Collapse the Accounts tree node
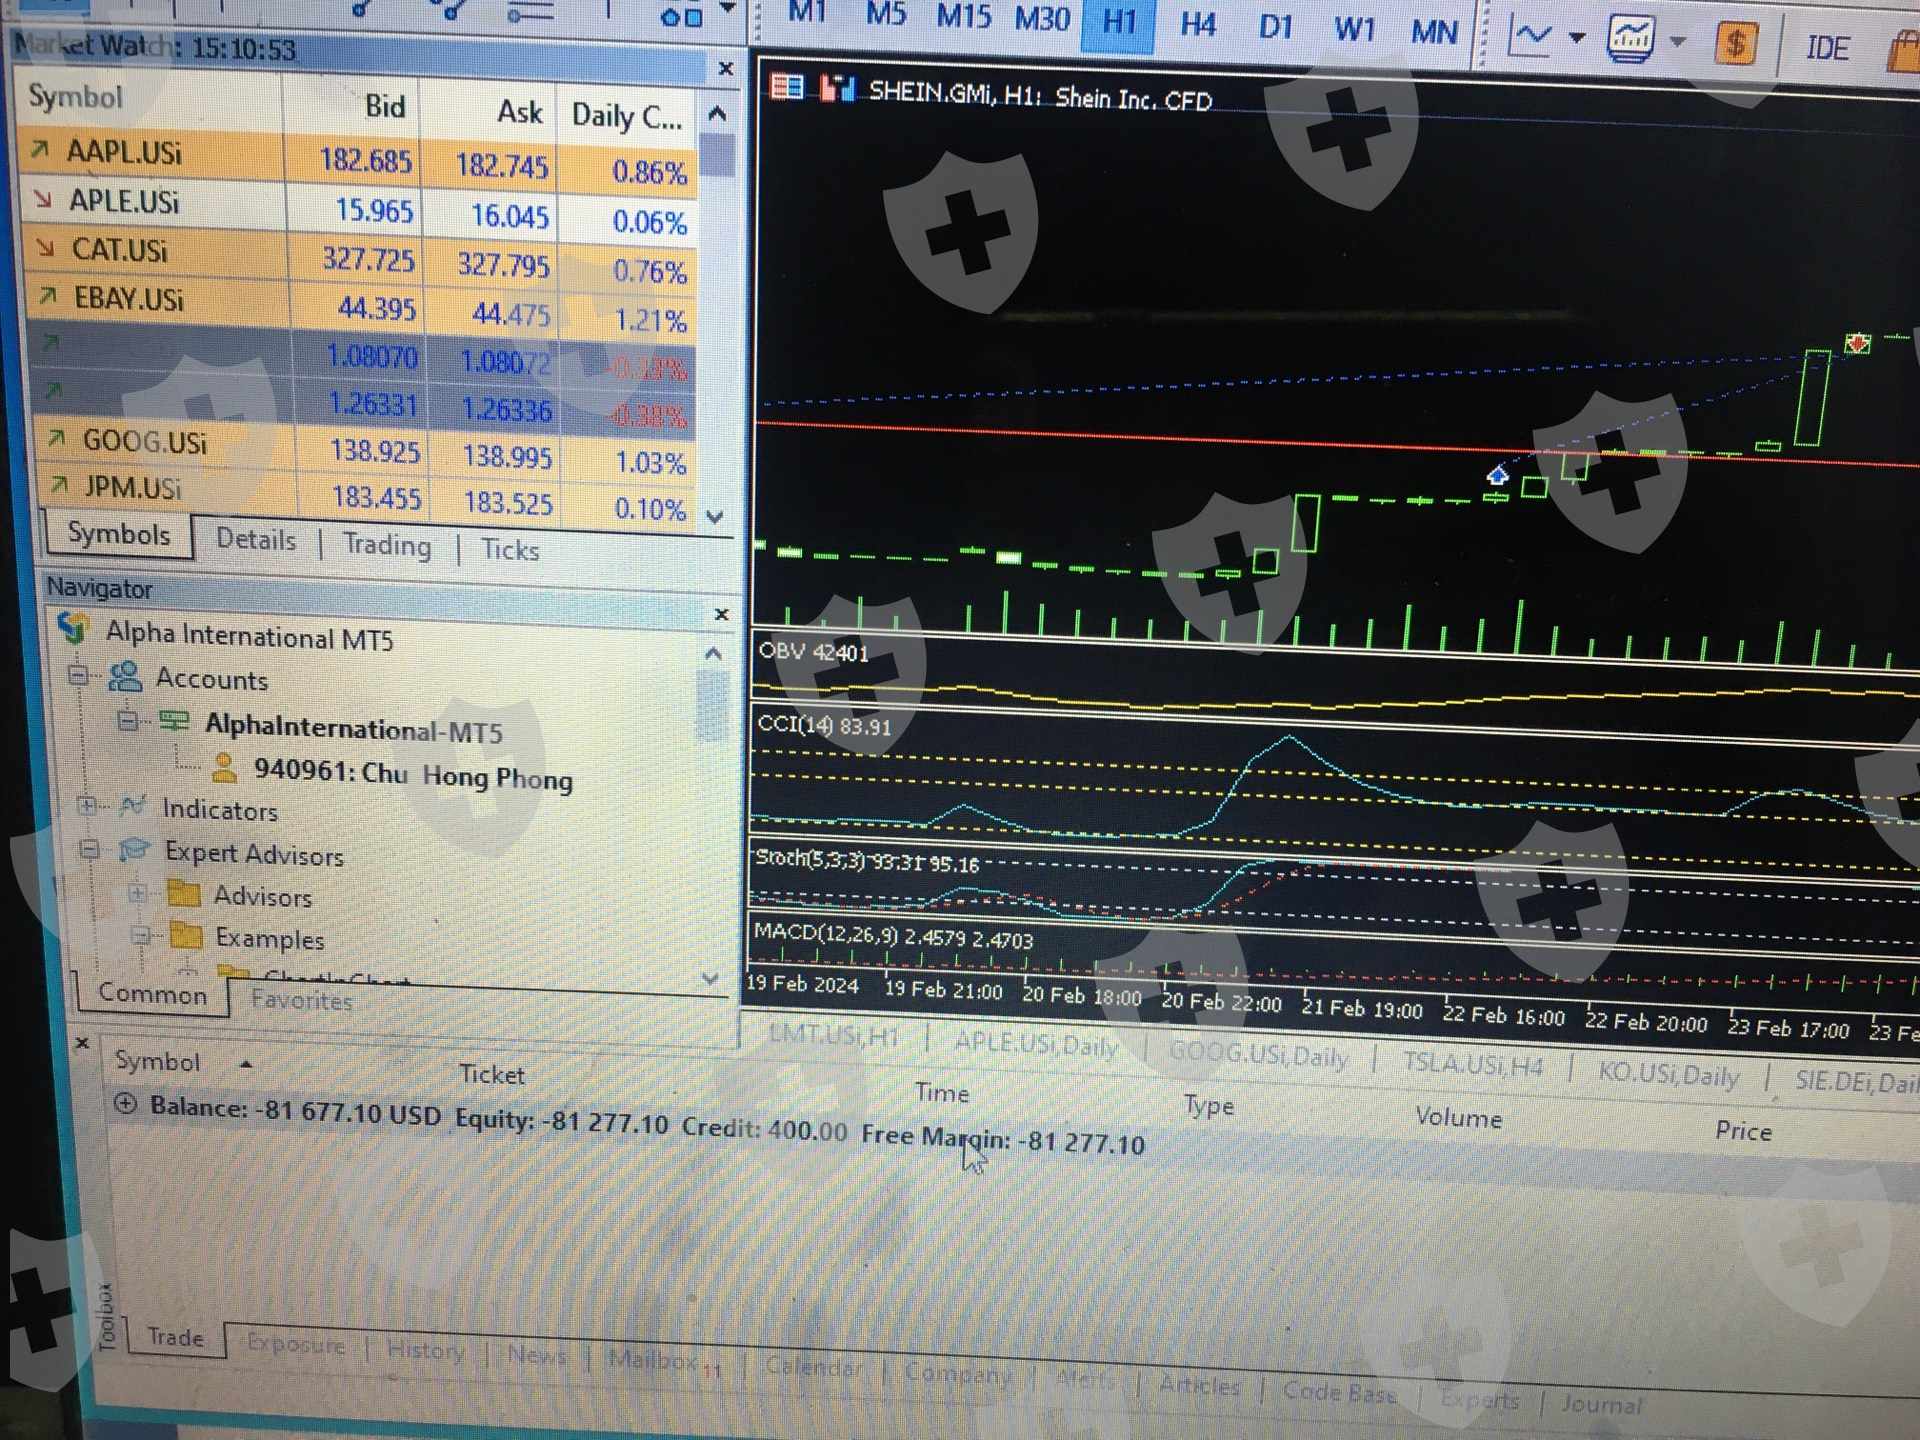This screenshot has height=1440, width=1920. pyautogui.click(x=78, y=675)
